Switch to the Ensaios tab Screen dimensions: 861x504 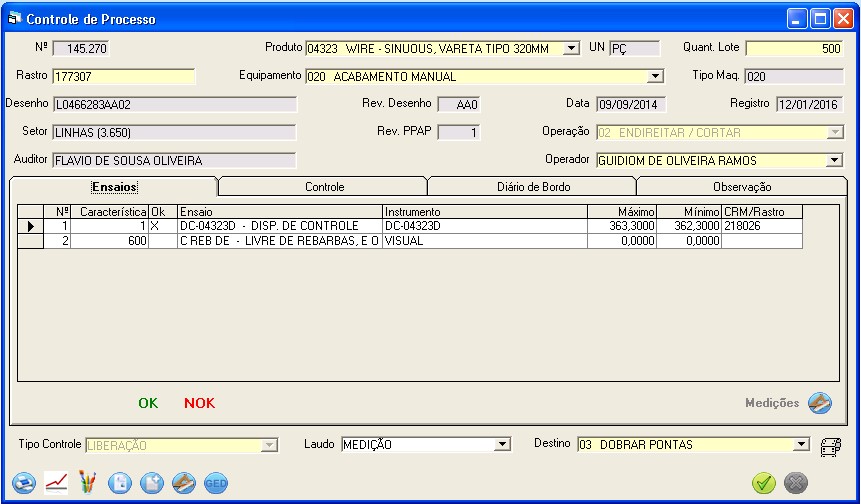point(114,187)
